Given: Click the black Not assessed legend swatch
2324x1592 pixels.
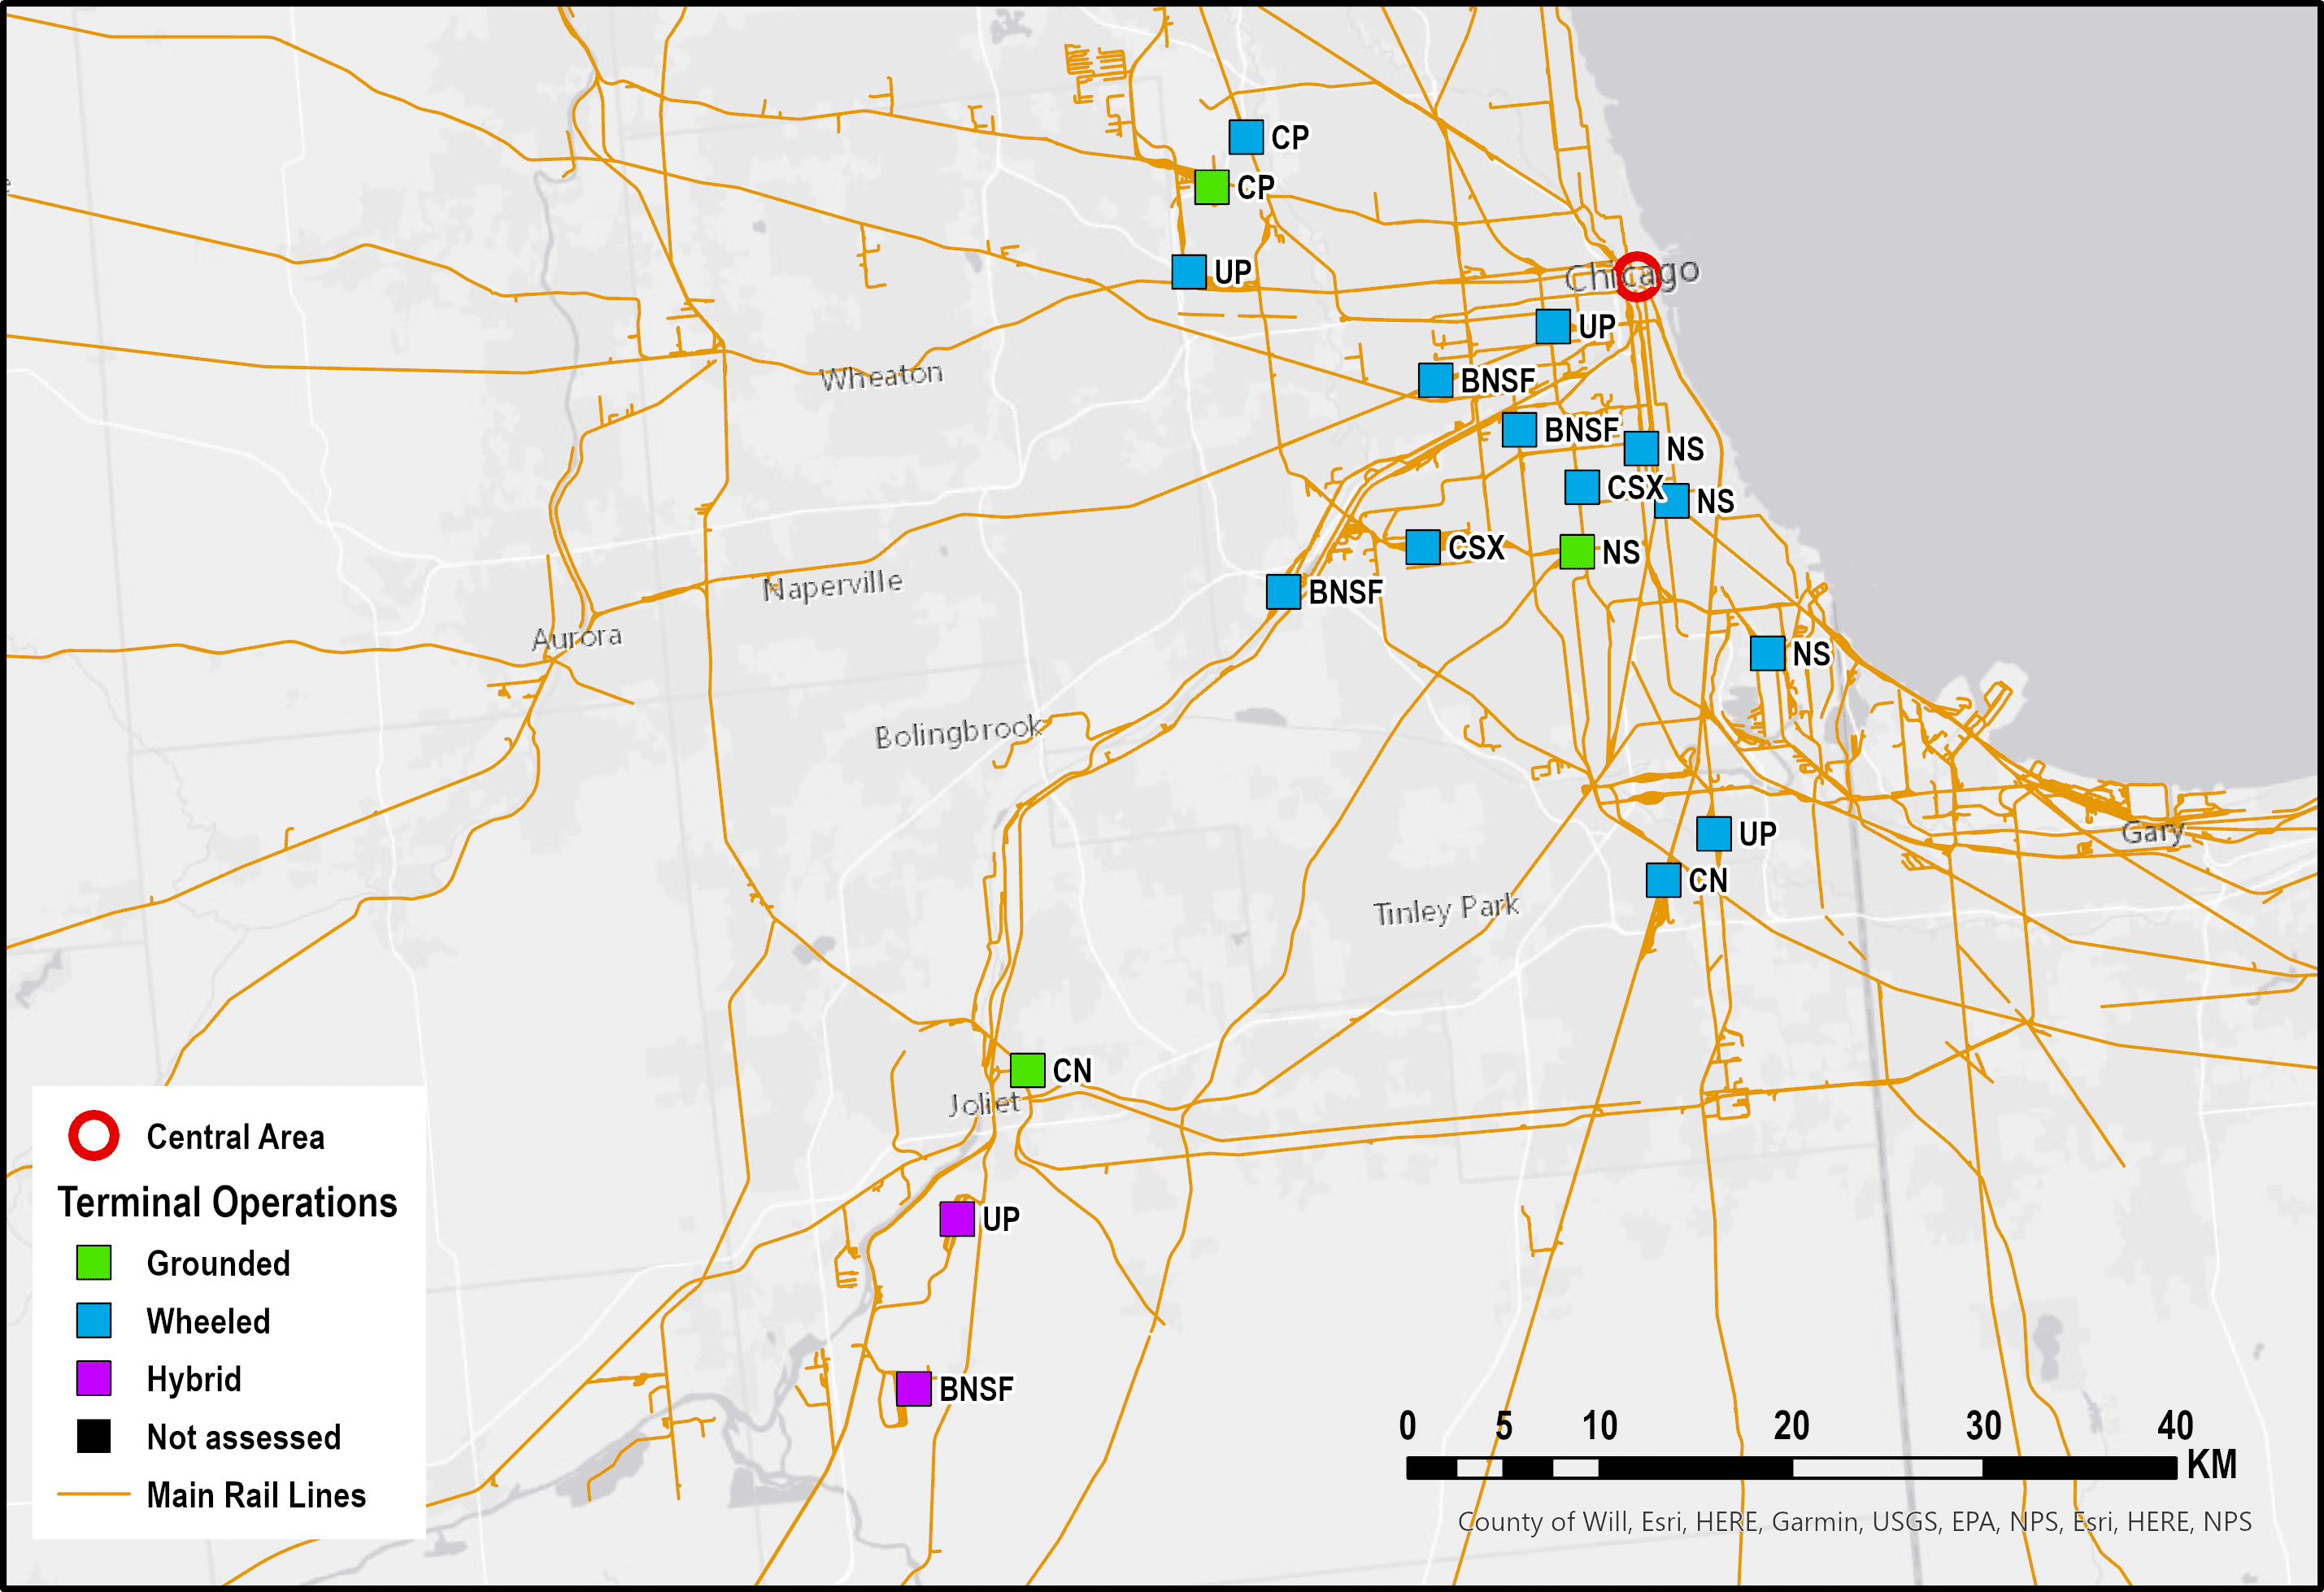Looking at the screenshot, I should 94,1437.
